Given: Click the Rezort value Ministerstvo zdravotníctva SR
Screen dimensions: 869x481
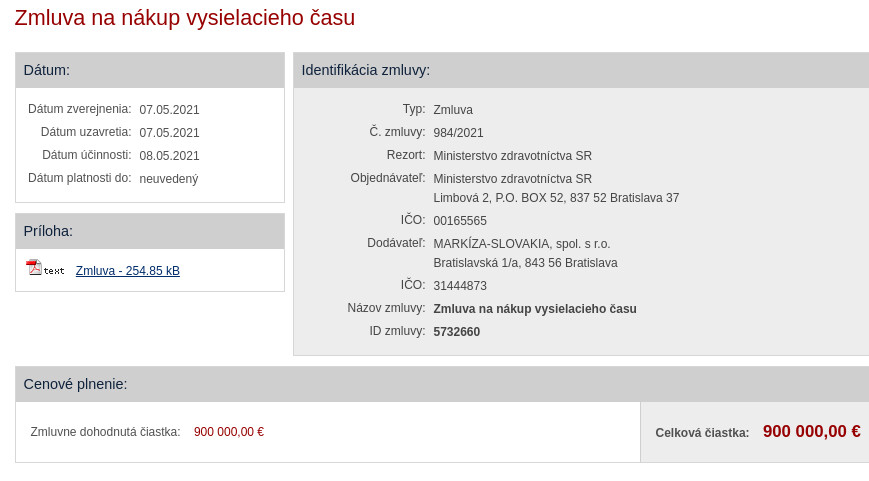Looking at the screenshot, I should pos(512,156).
